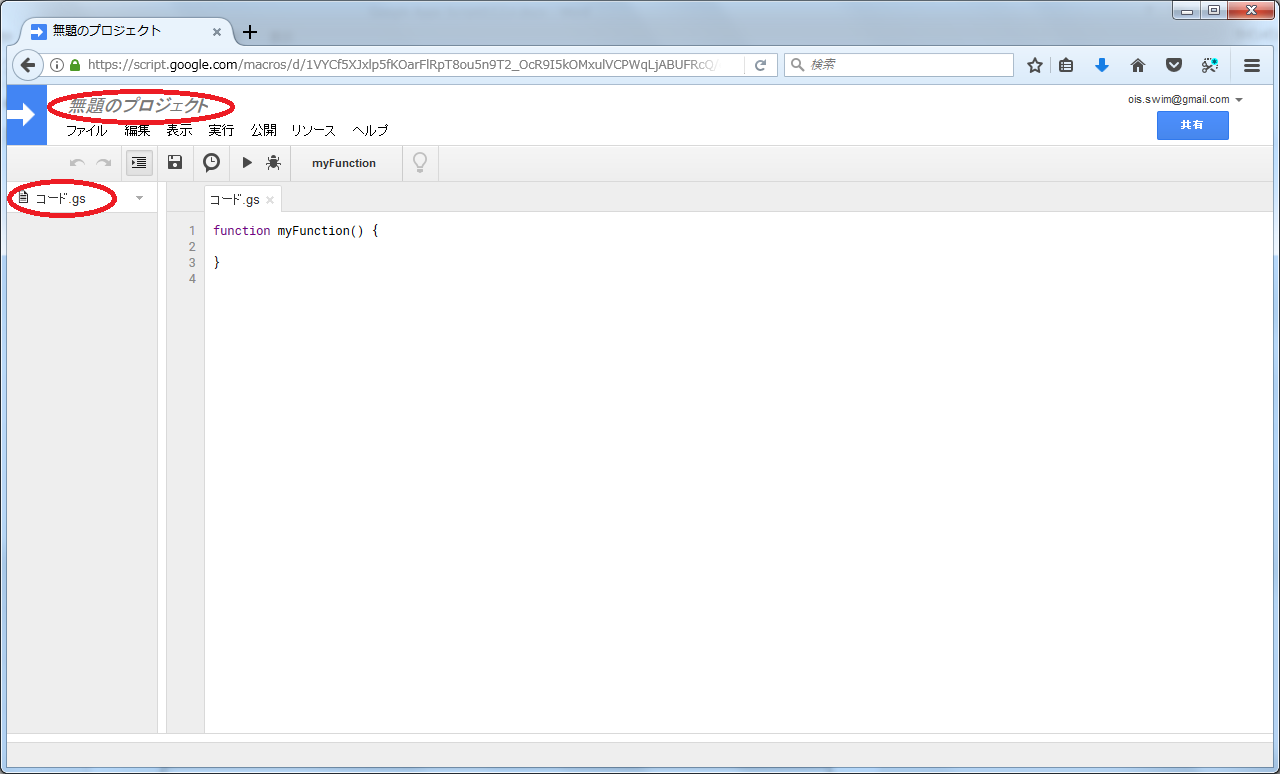This screenshot has width=1280, height=774.
Task: Open current project's triggers clock icon
Action: (211, 162)
